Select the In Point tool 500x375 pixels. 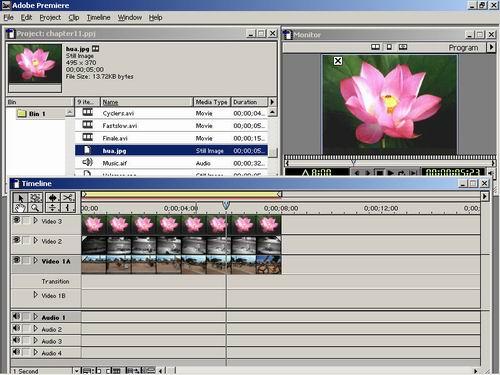68,208
